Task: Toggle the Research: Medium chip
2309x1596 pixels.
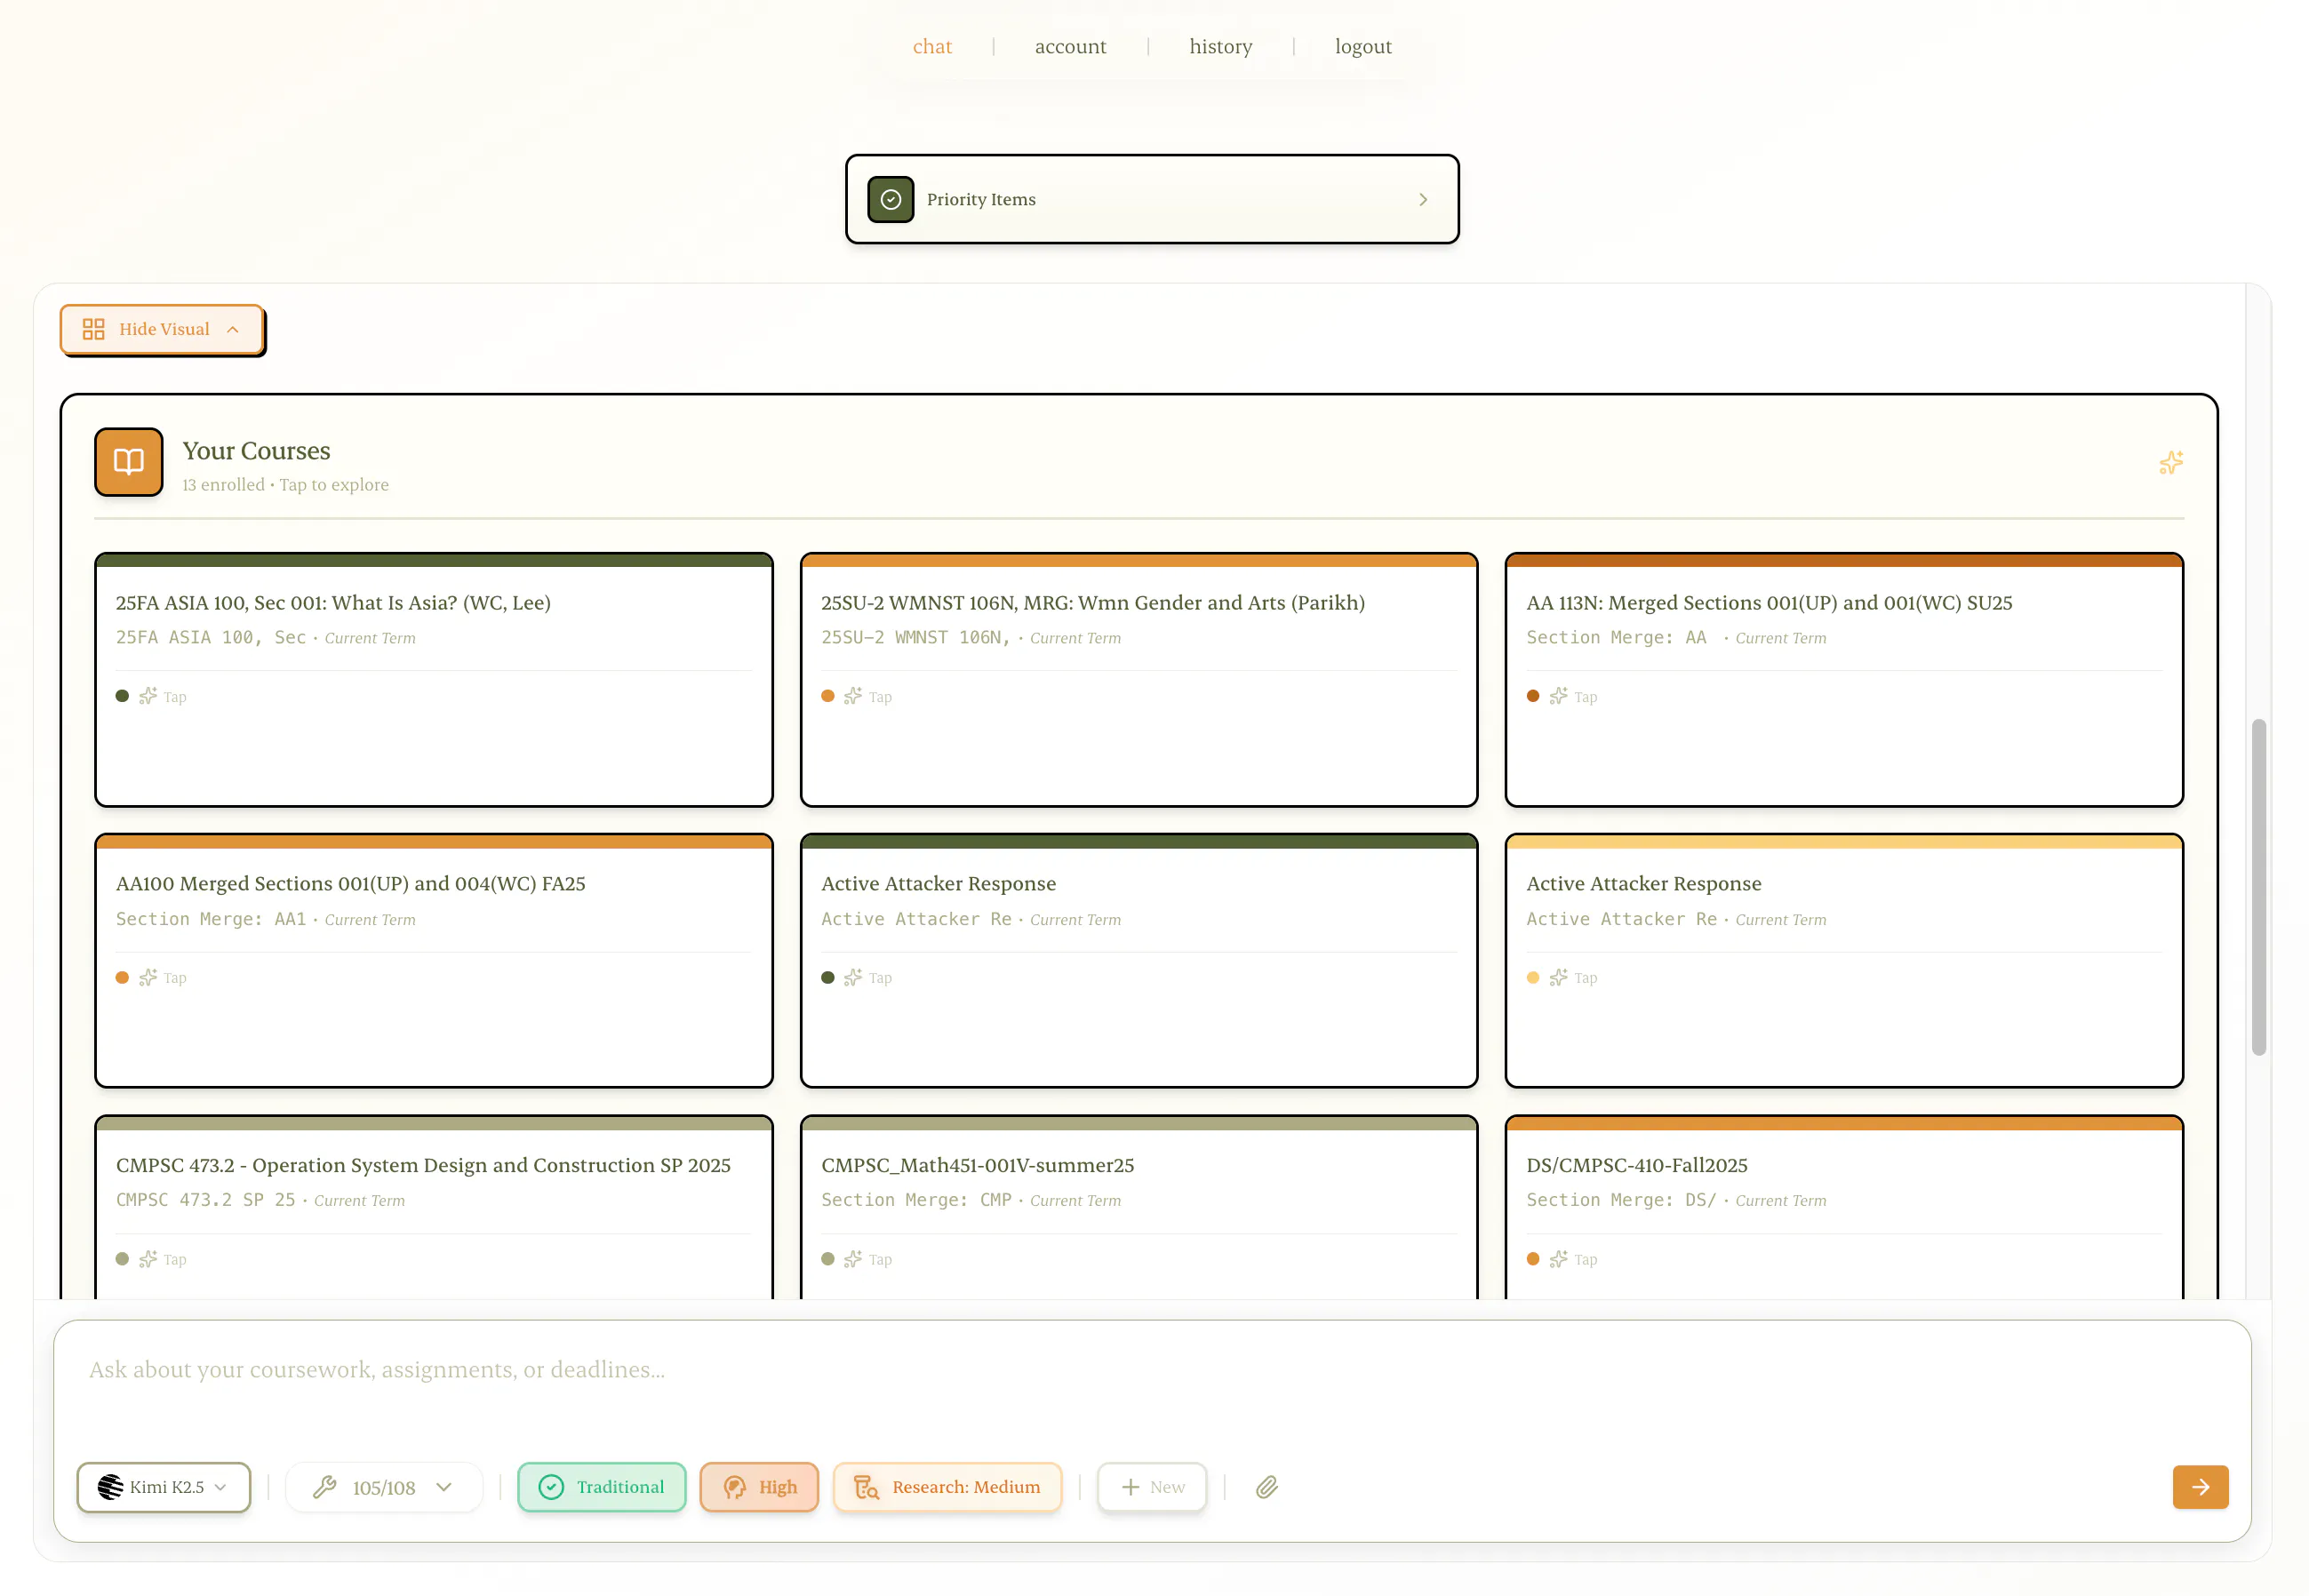Action: [x=947, y=1487]
